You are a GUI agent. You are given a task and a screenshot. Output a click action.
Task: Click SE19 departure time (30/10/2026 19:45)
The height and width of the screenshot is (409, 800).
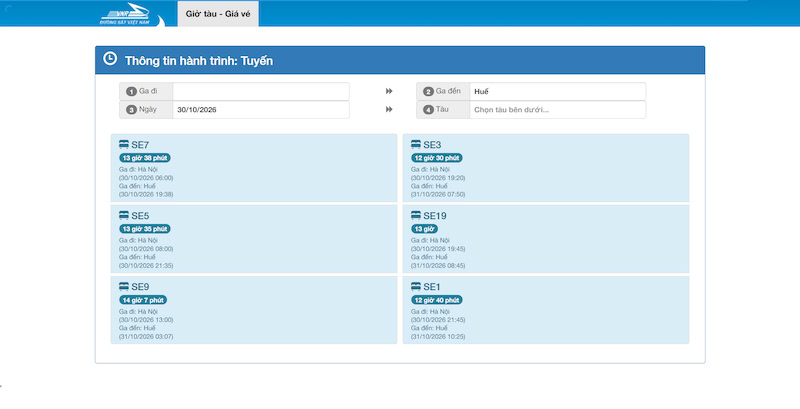(438, 249)
